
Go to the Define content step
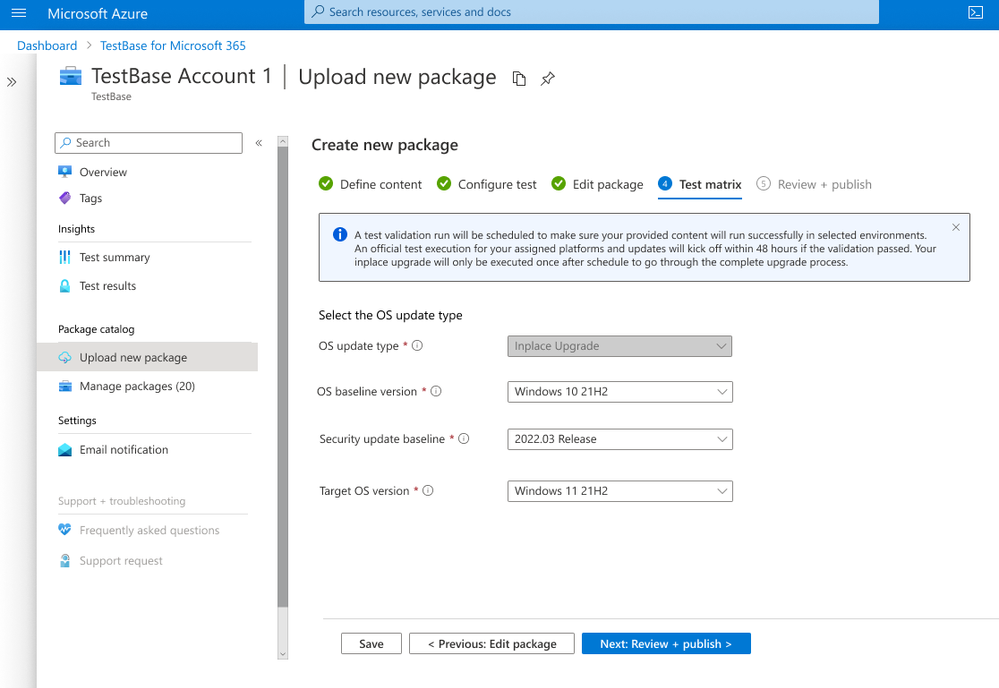(370, 184)
